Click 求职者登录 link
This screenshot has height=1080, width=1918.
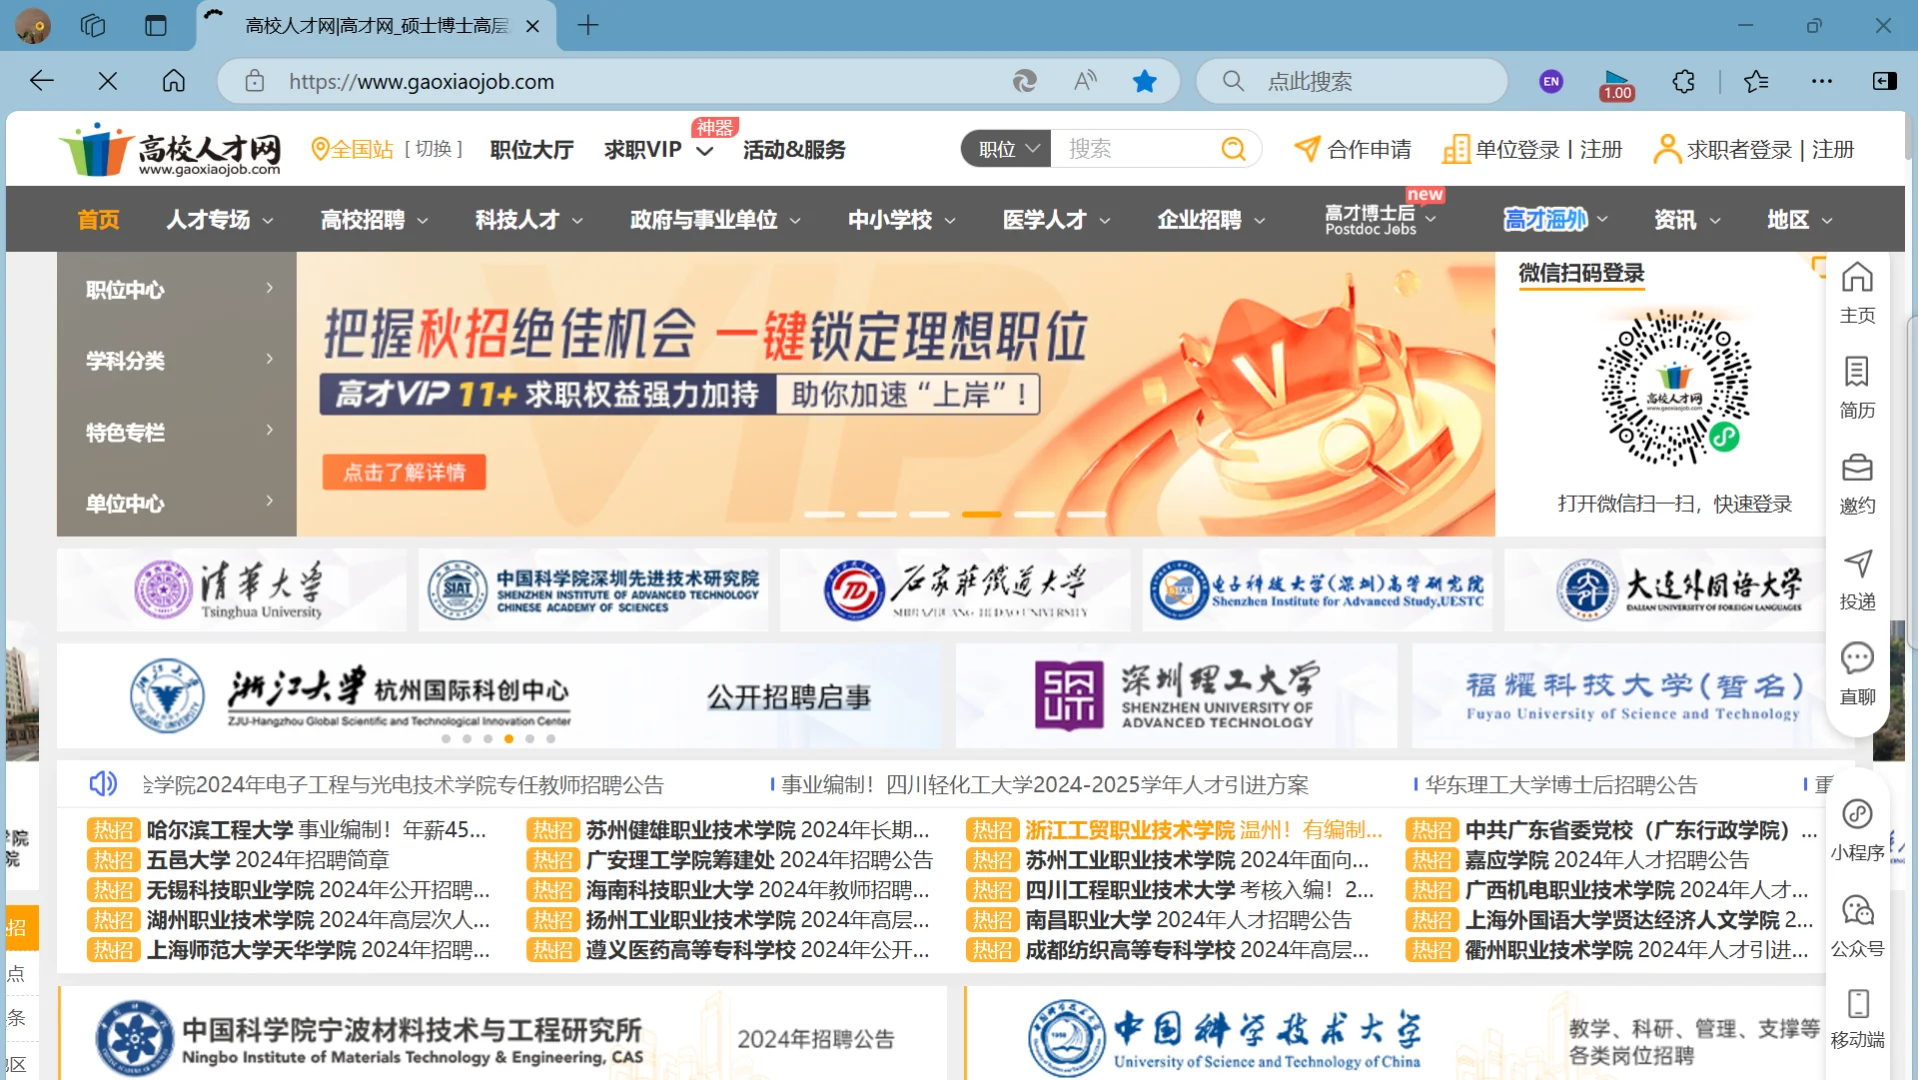pos(1739,150)
